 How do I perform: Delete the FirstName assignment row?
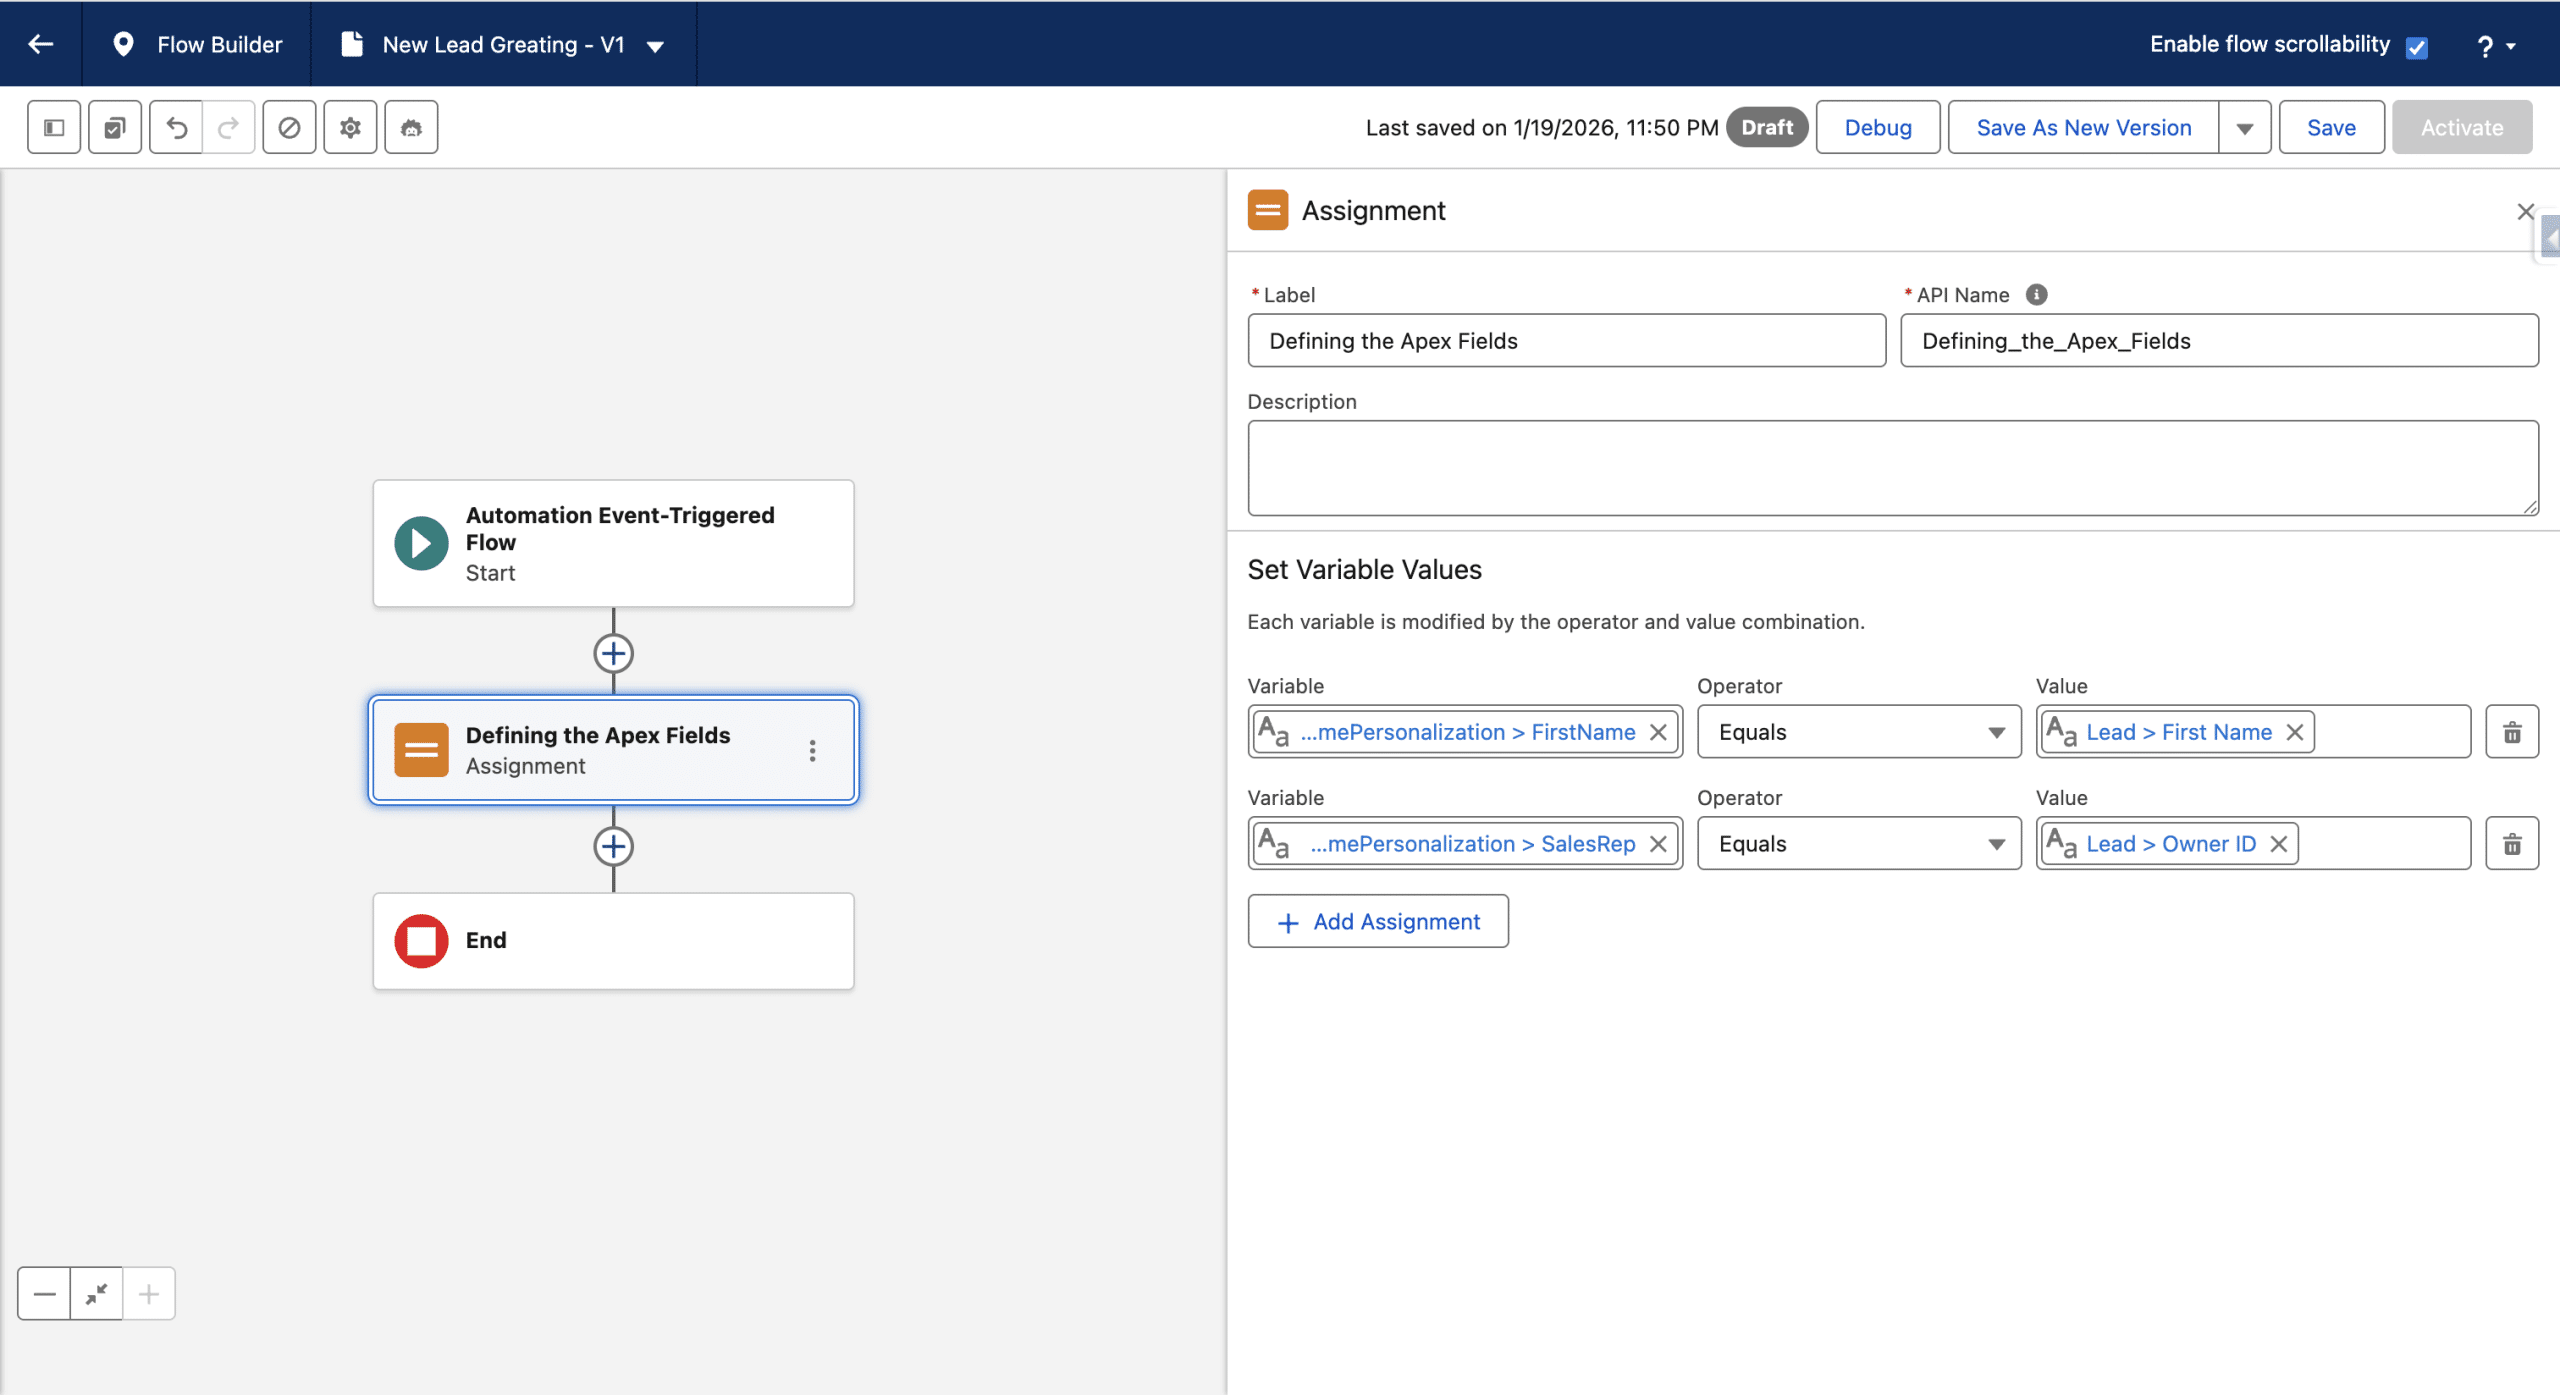(x=2511, y=732)
